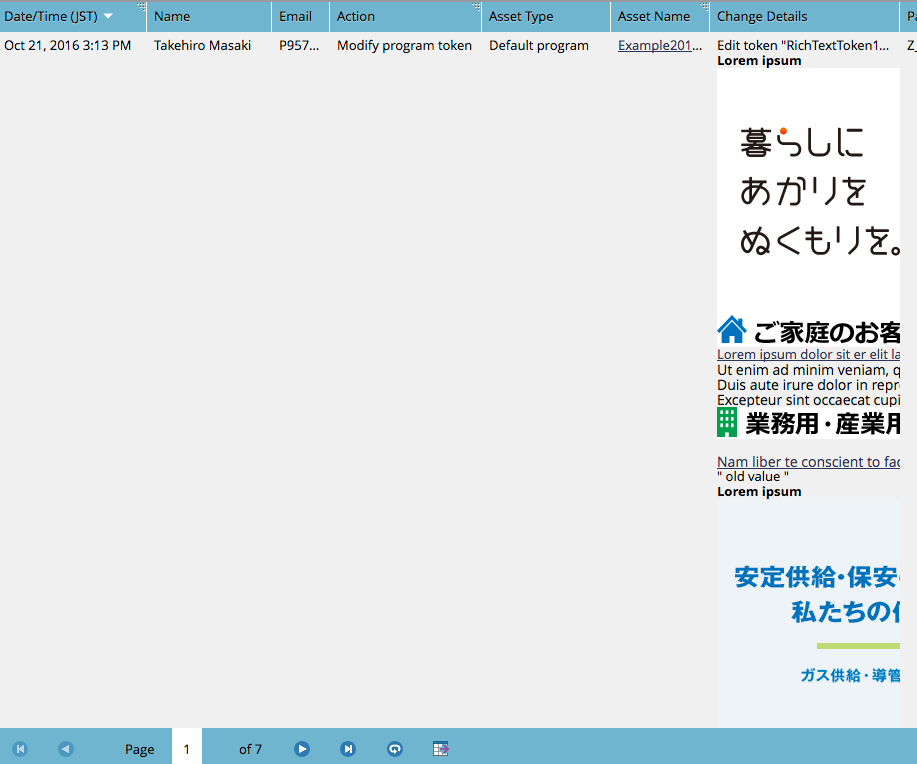Open the Example201... asset name link
This screenshot has height=764, width=917.
tap(659, 45)
